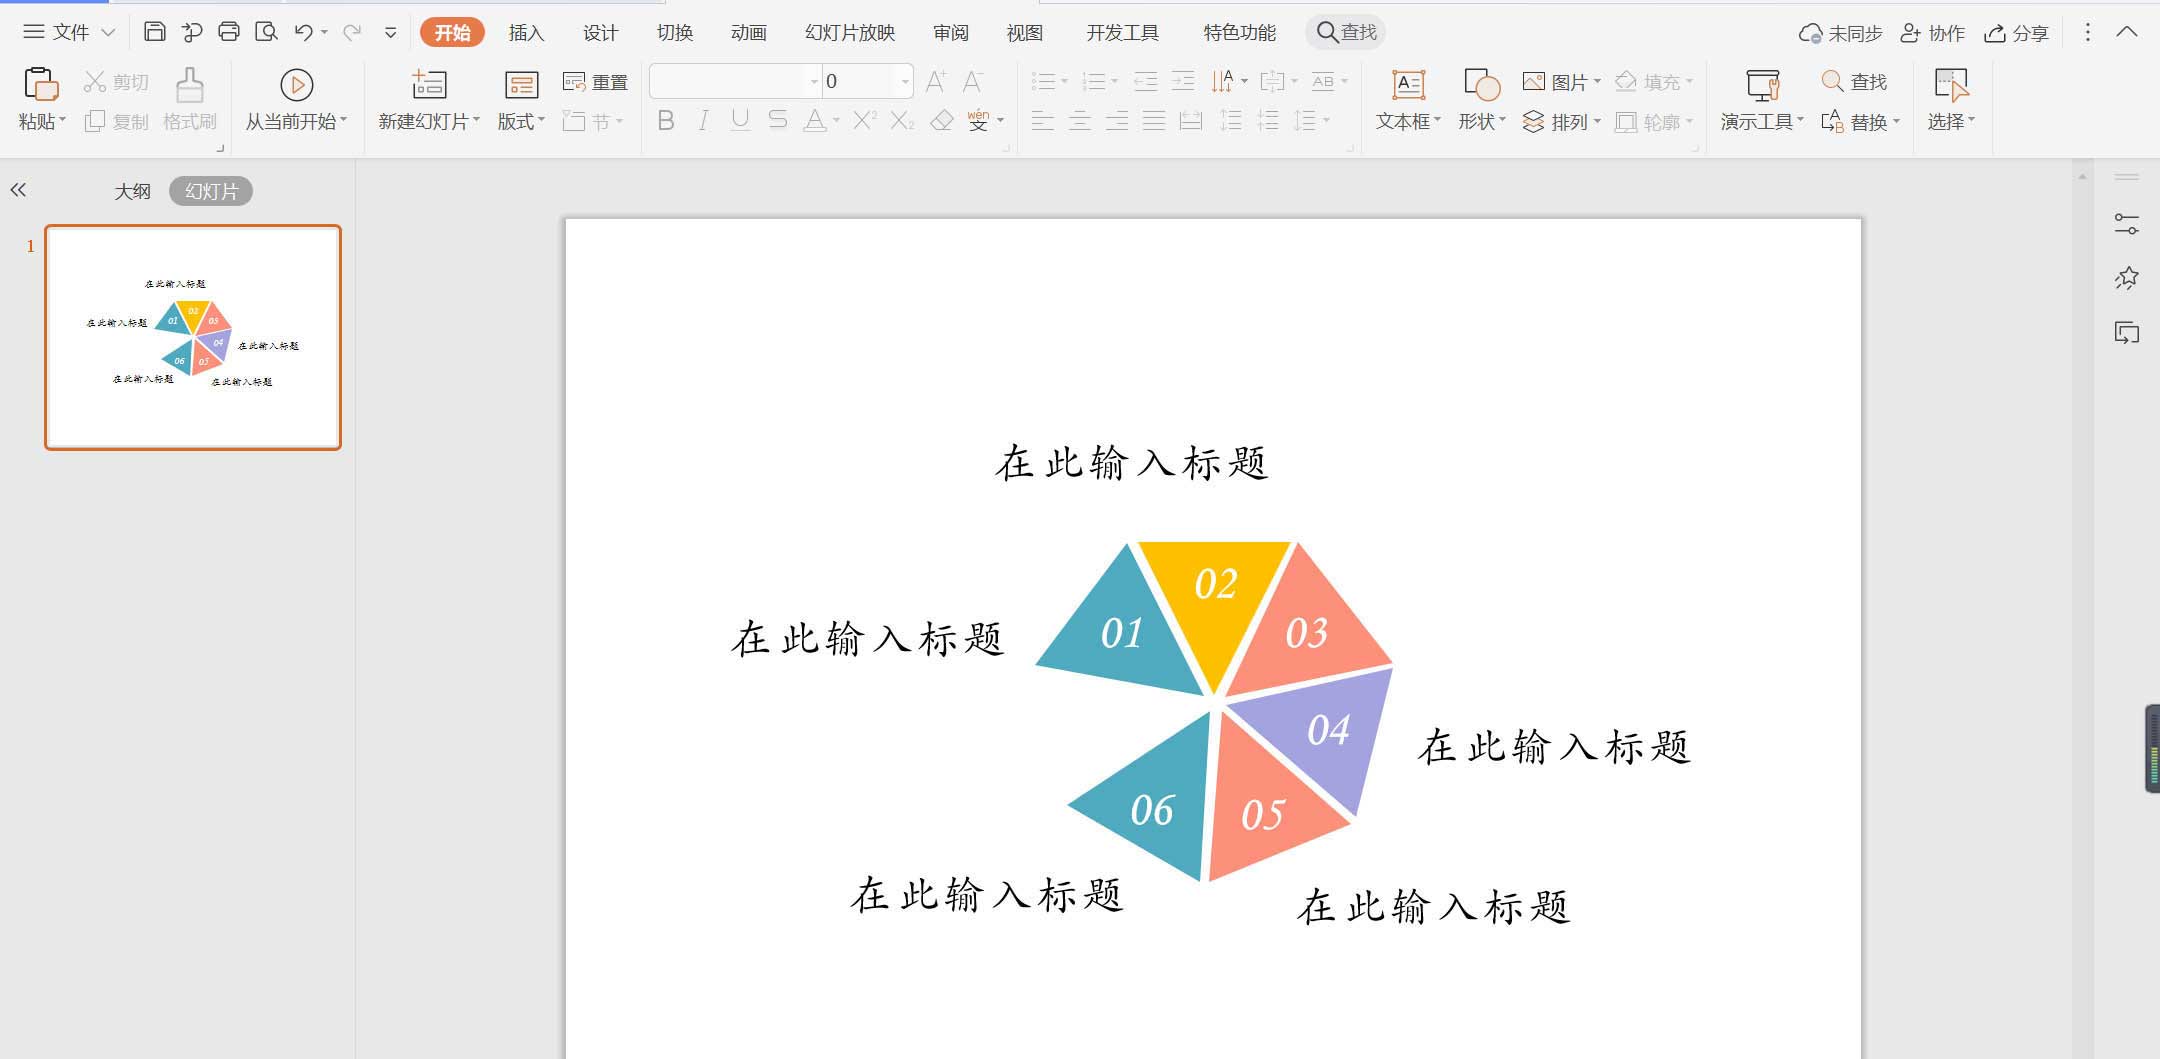This screenshot has height=1059, width=2160.
Task: Click the Save icon in quick toolbar
Action: click(x=154, y=32)
